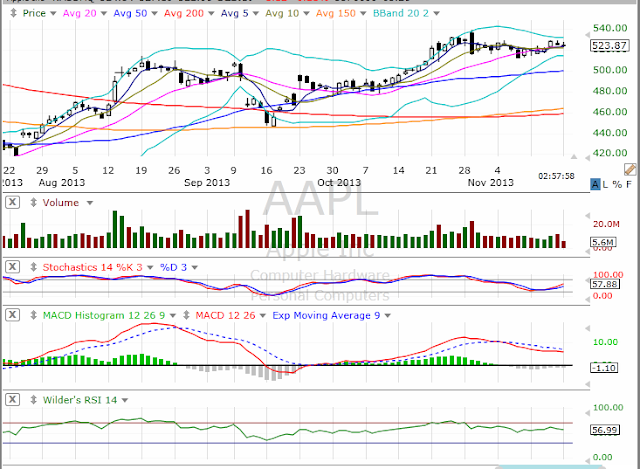Open the Avg 5 dropdown arrow

256,14
